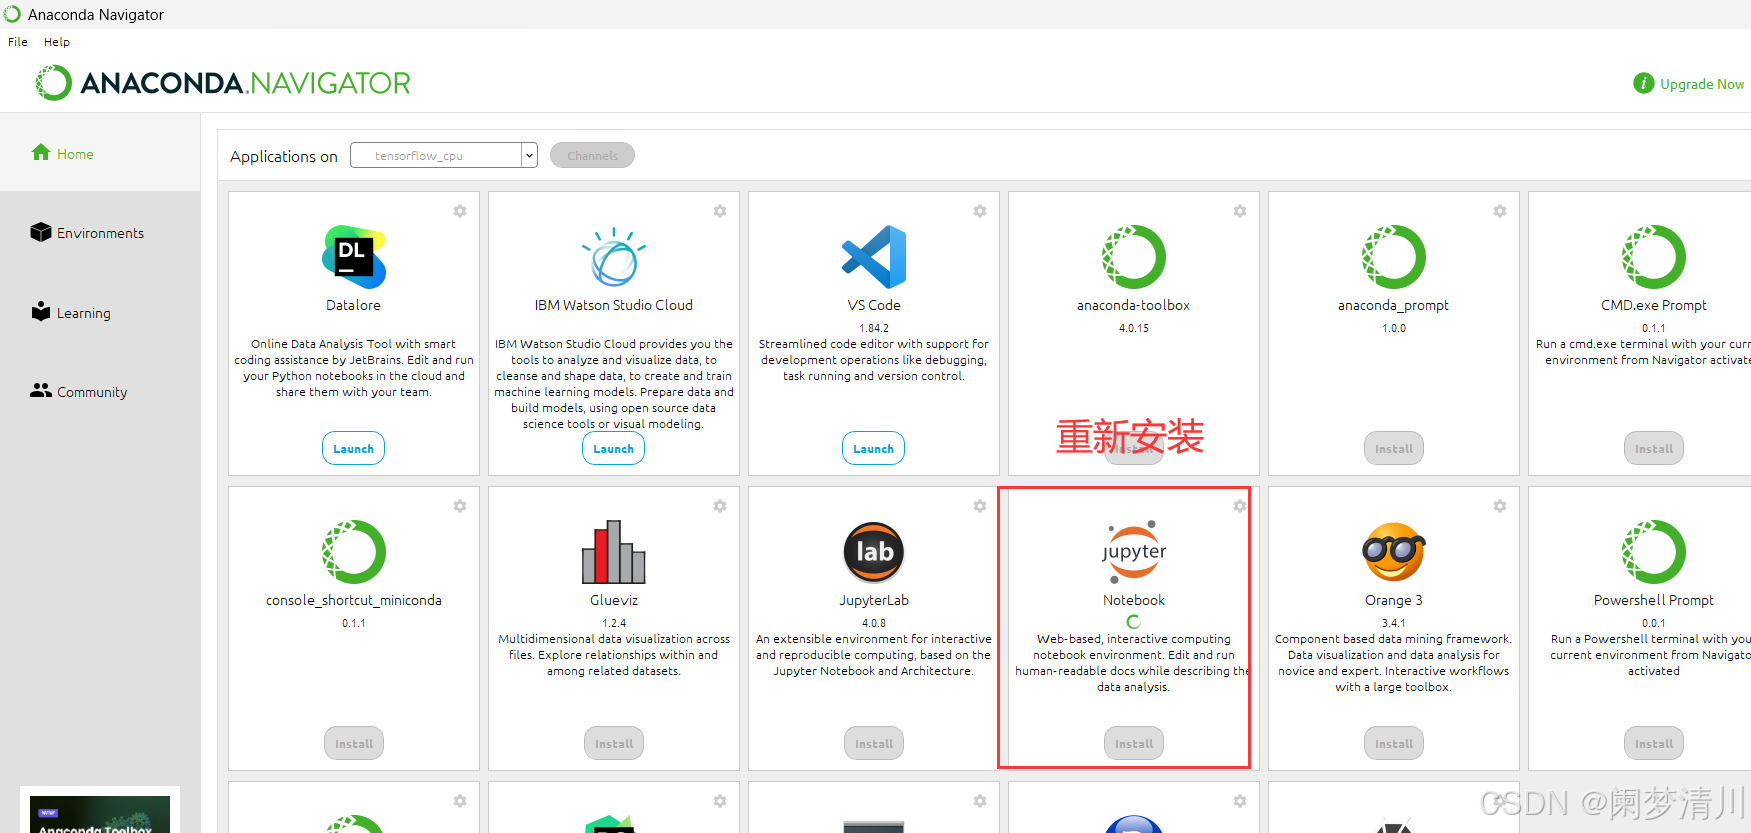
Task: Open IBM Watson Studio Cloud gear options
Action: [x=720, y=211]
